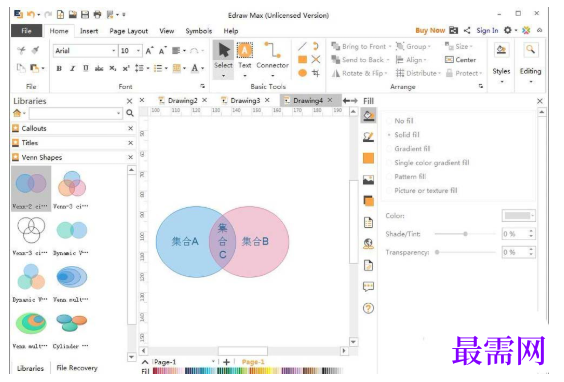Click the Sign In link
The image size is (564, 382).
(487, 31)
